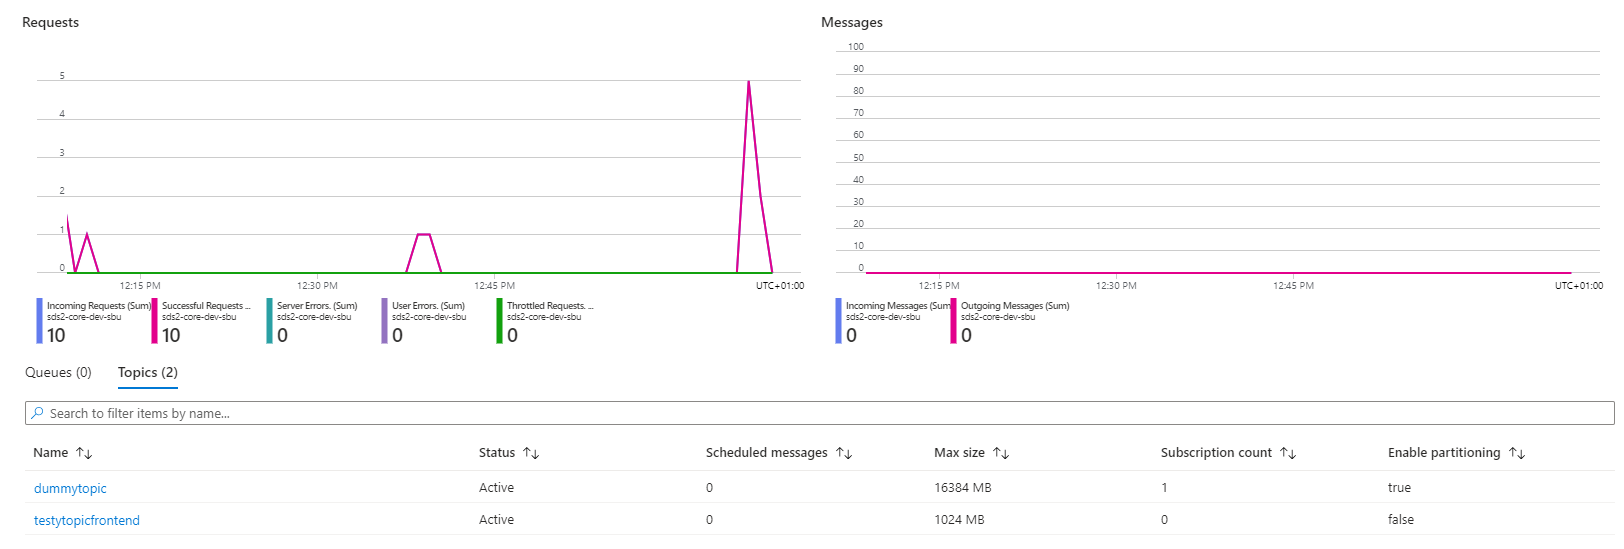The width and height of the screenshot is (1624, 549).
Task: Click the Requests chart peak near 5
Action: click(749, 82)
